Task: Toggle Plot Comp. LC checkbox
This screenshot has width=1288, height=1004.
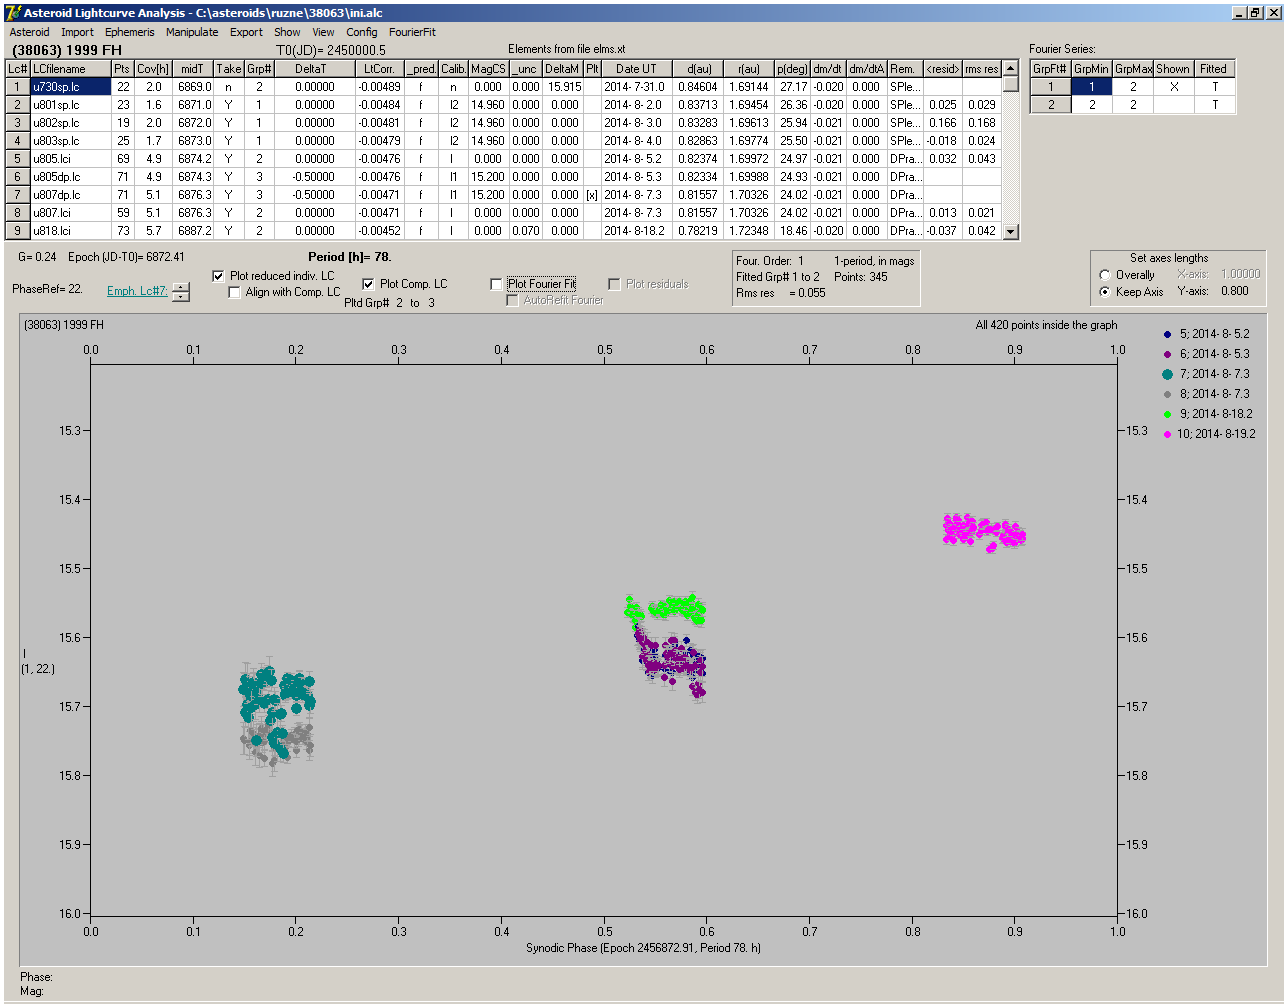Action: (368, 284)
